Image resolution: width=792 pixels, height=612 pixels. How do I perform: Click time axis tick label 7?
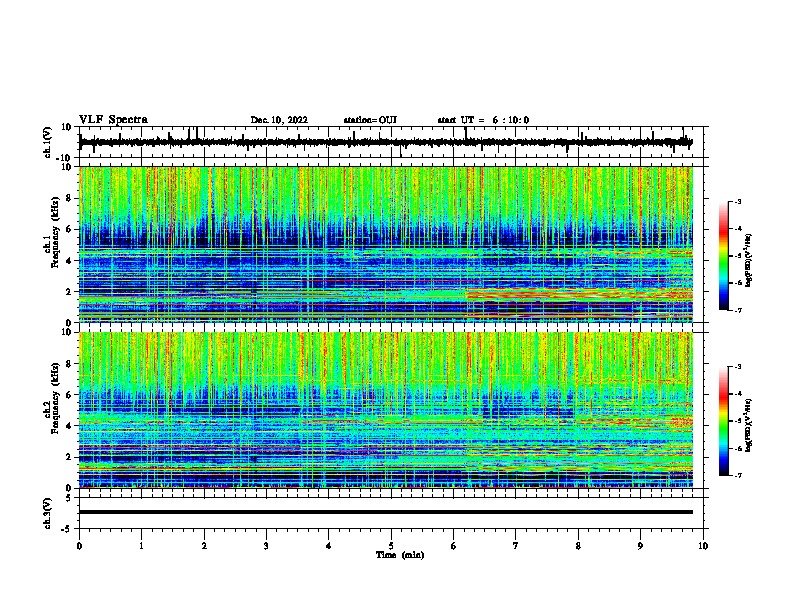pyautogui.click(x=516, y=546)
